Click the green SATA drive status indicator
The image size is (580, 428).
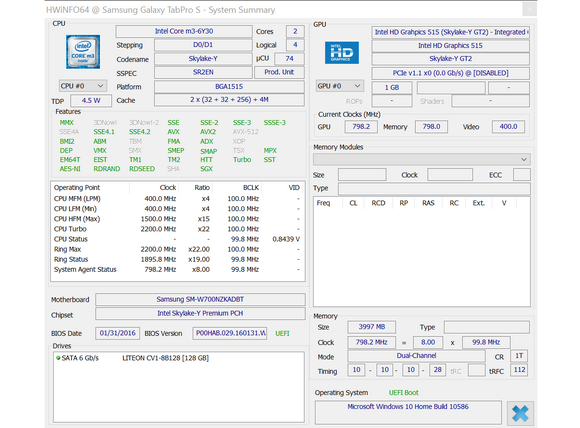[58, 358]
